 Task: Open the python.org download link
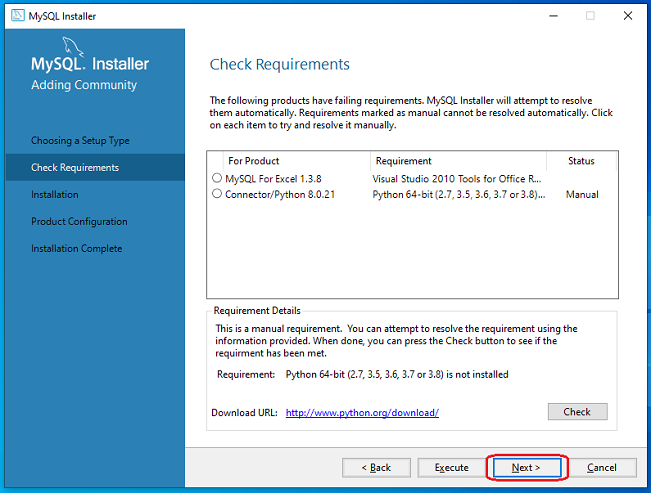point(362,412)
